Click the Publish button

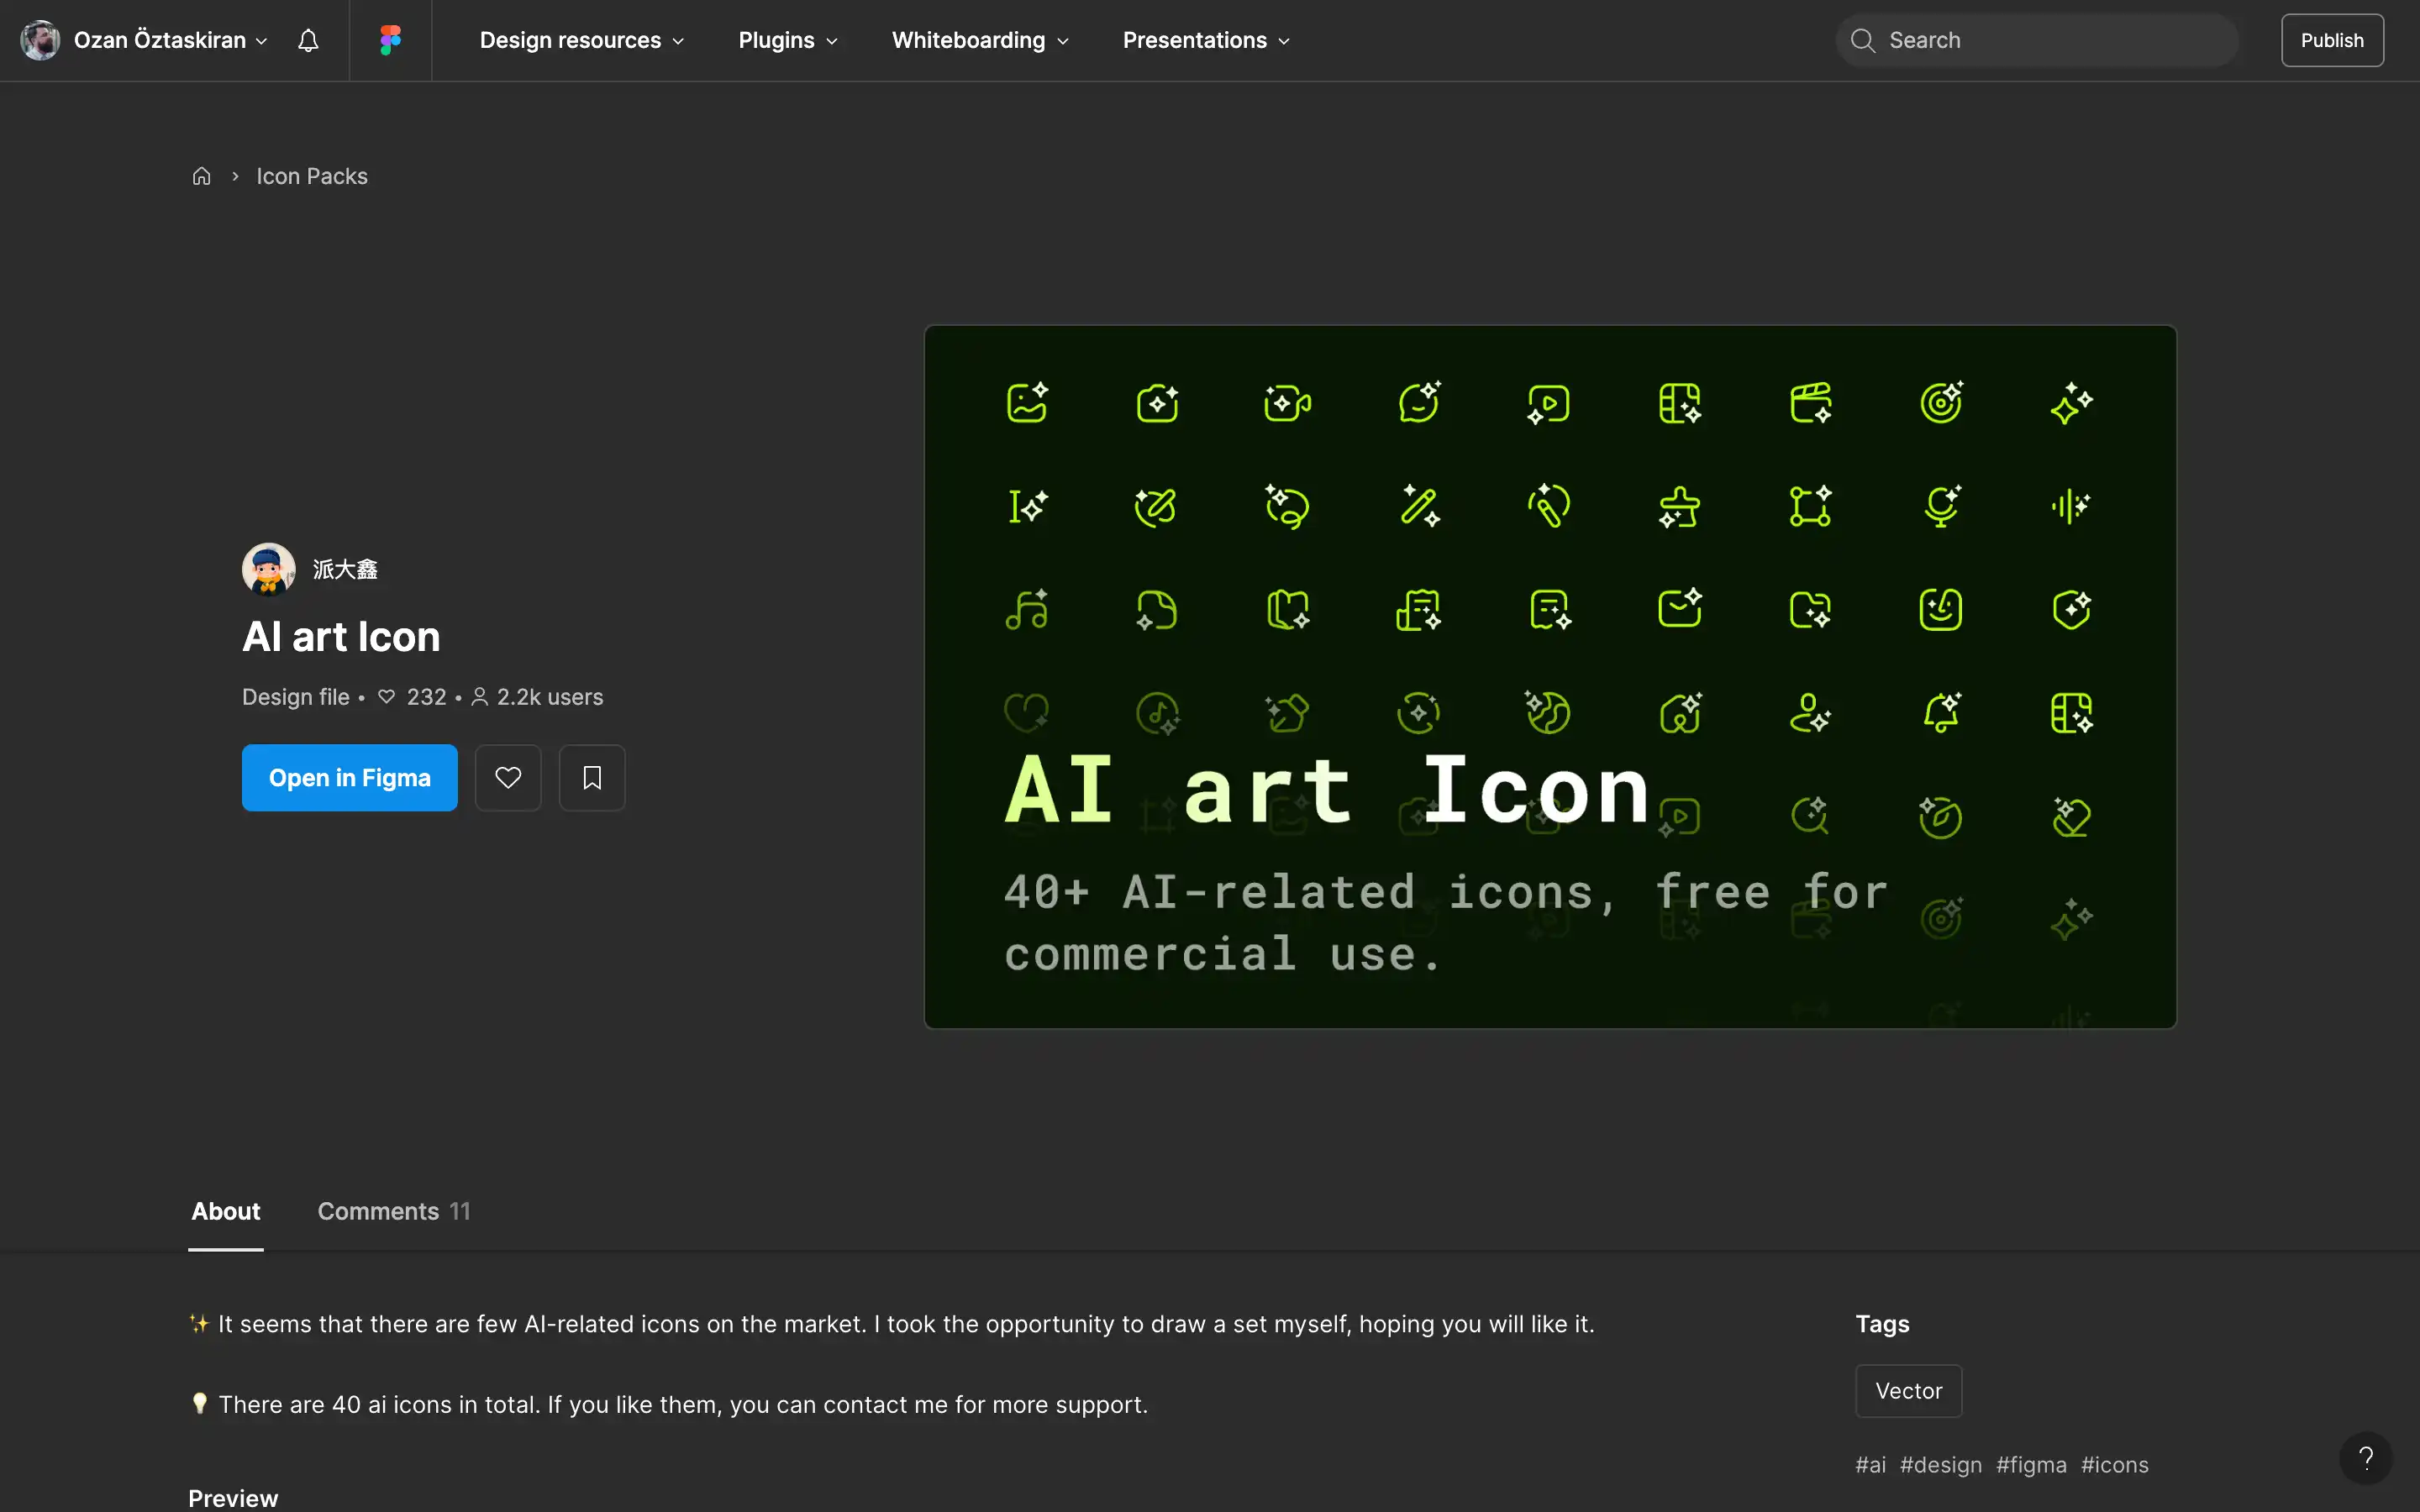(2332, 40)
